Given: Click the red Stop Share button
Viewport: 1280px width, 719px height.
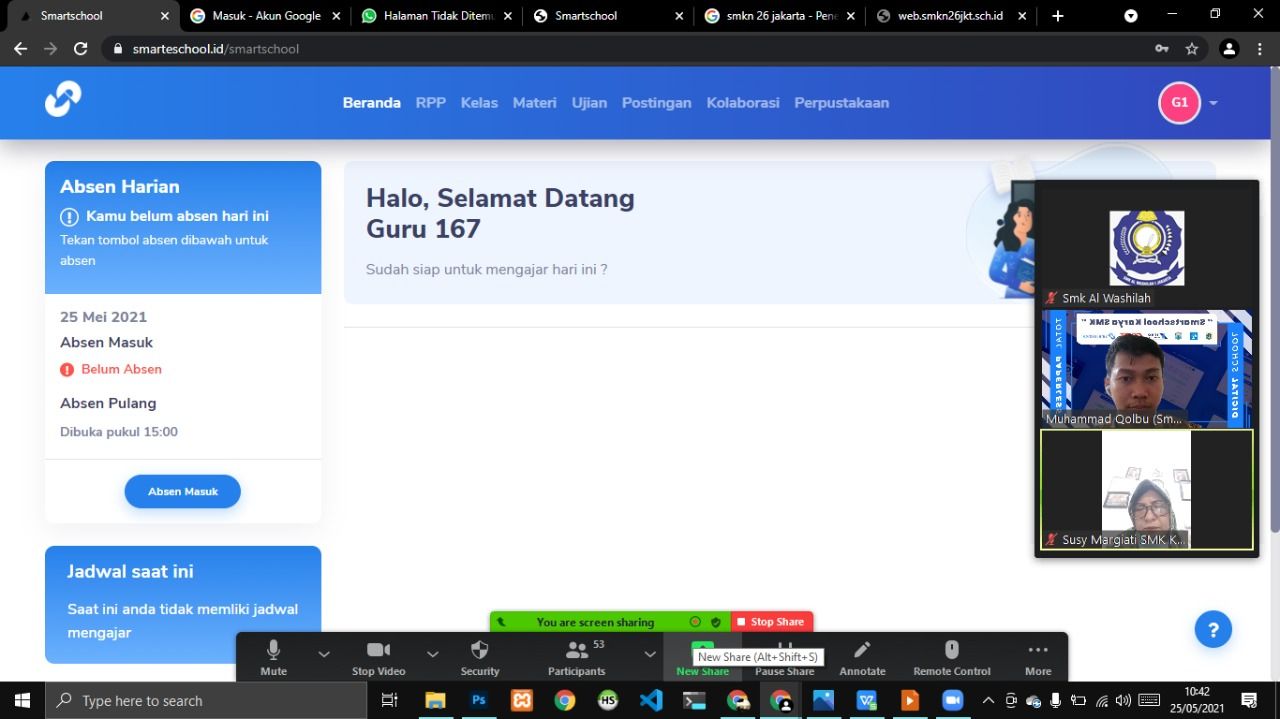Looking at the screenshot, I should [771, 622].
